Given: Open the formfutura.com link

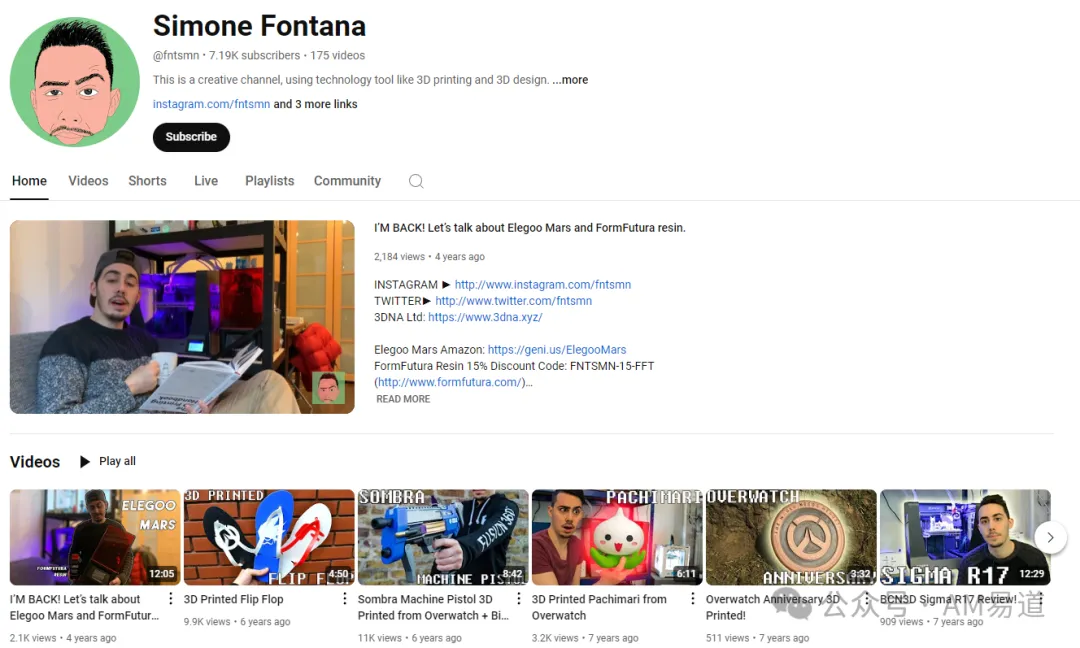Looking at the screenshot, I should click(x=451, y=382).
